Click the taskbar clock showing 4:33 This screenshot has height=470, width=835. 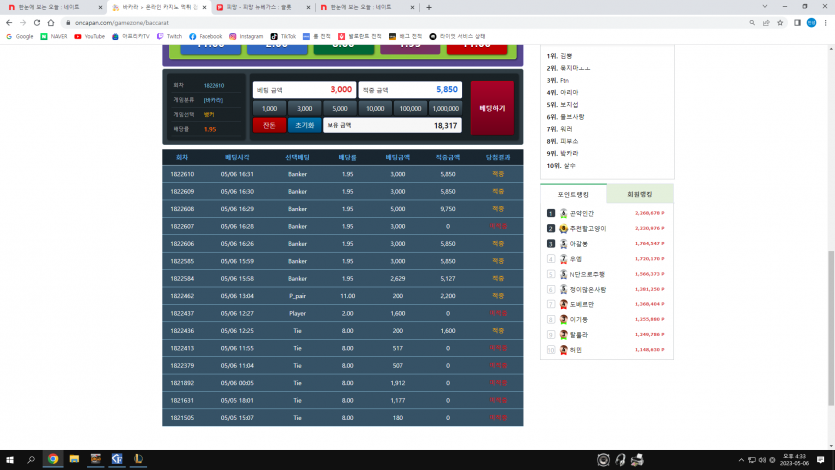pyautogui.click(x=793, y=459)
